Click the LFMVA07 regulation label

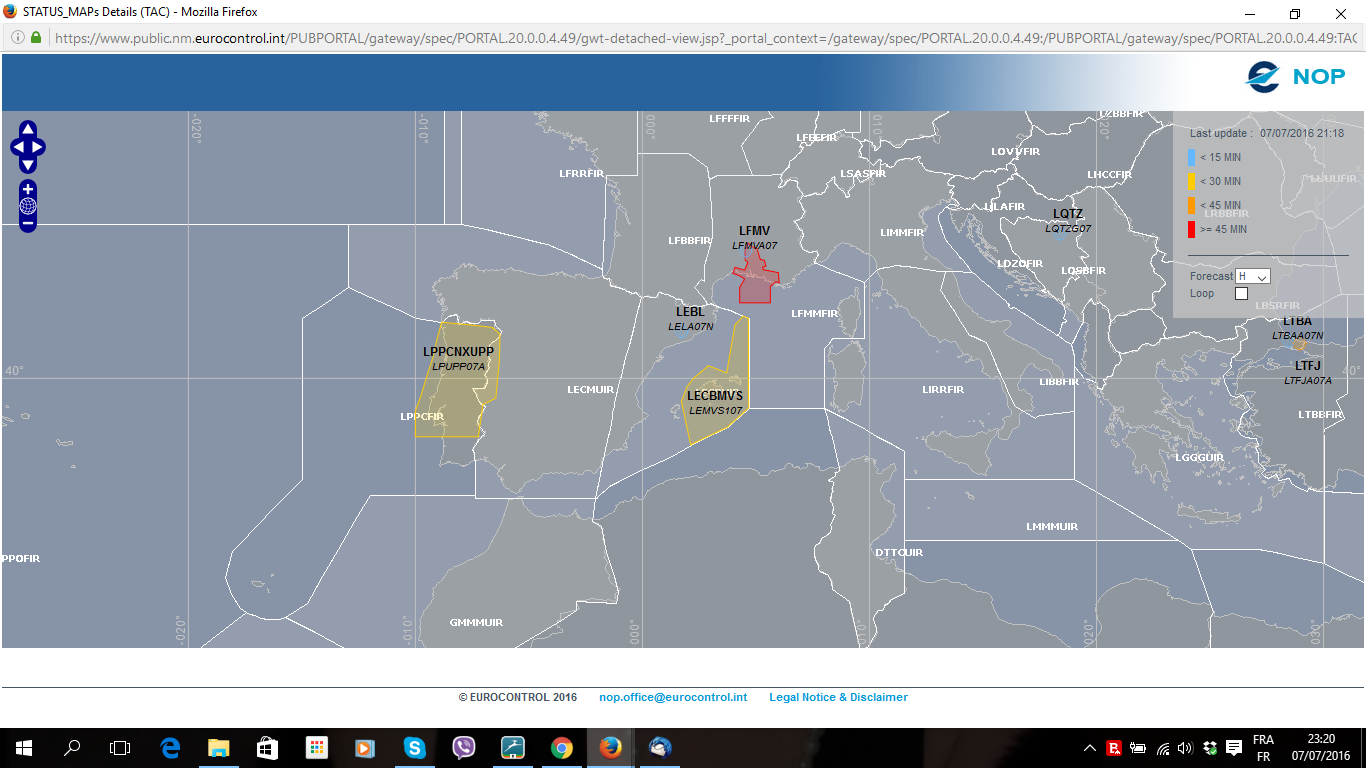(x=754, y=245)
